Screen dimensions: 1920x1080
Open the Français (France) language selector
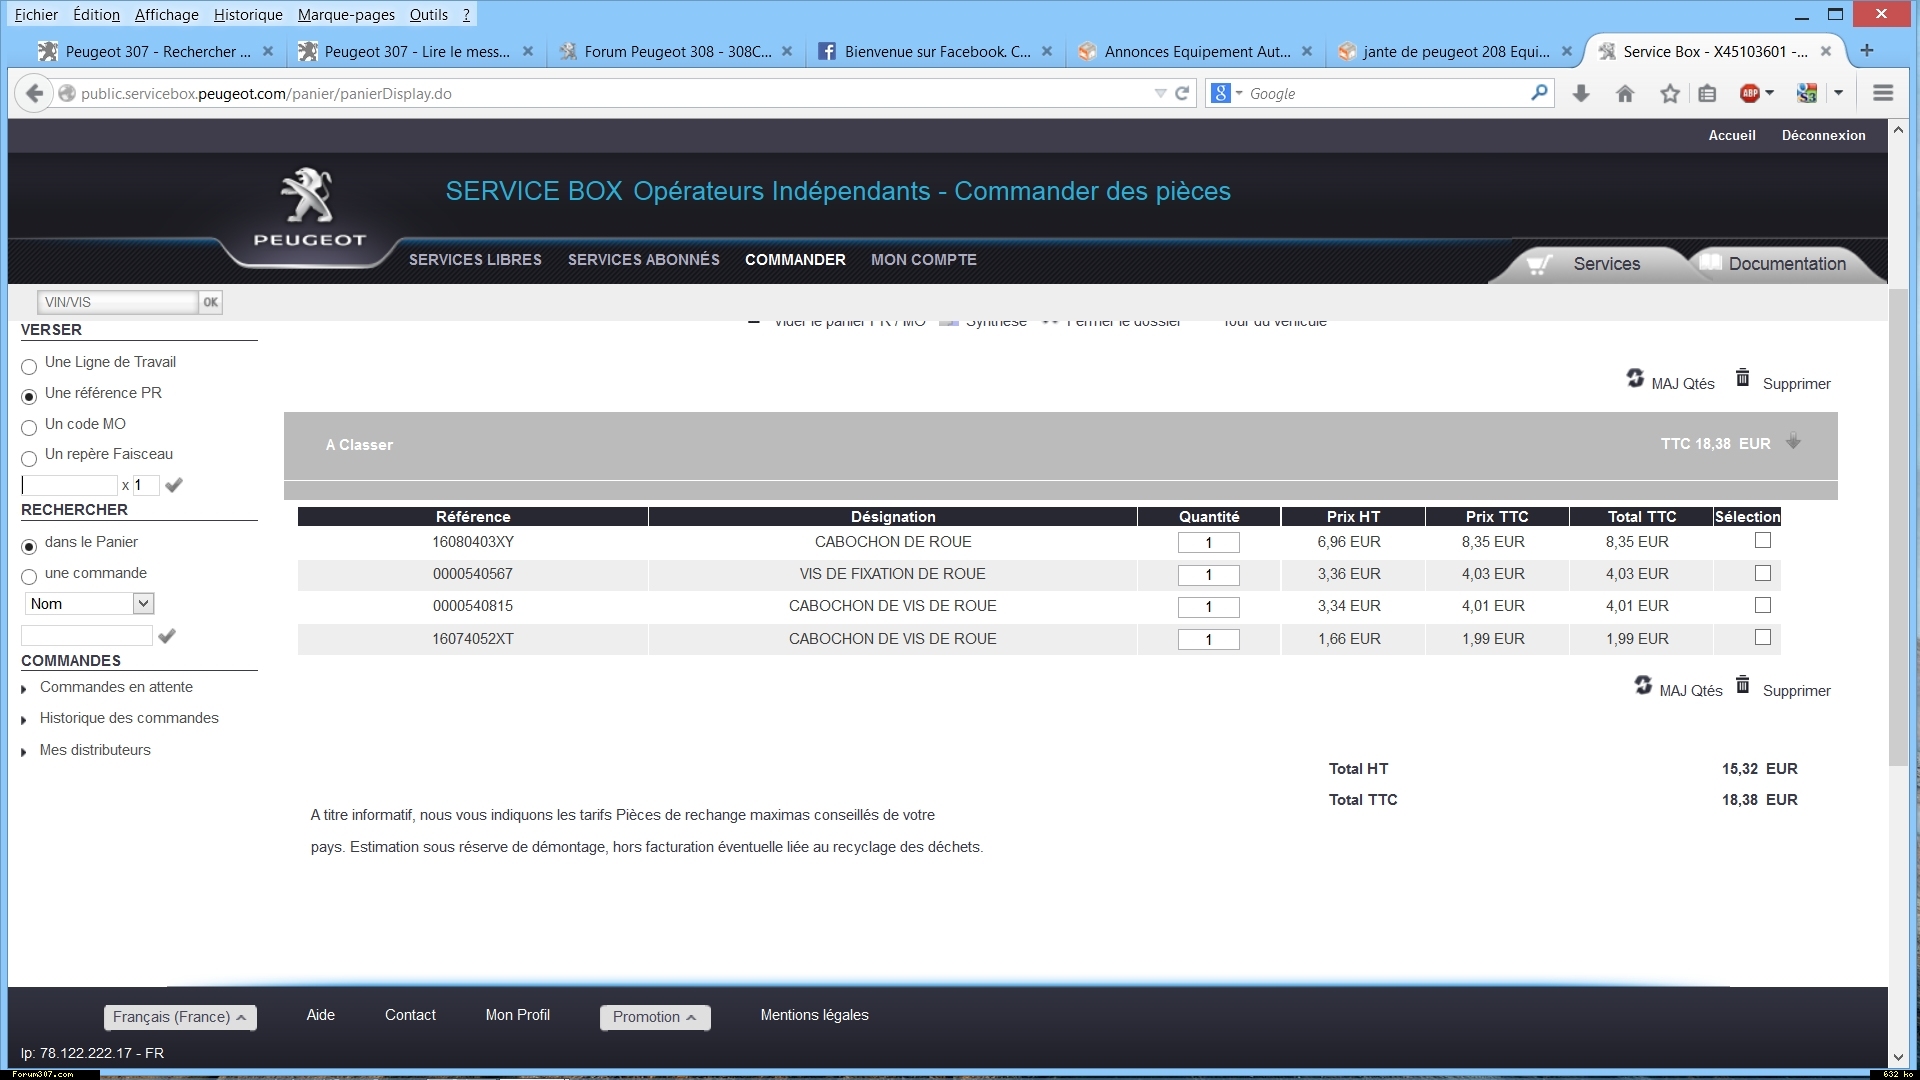point(180,1017)
